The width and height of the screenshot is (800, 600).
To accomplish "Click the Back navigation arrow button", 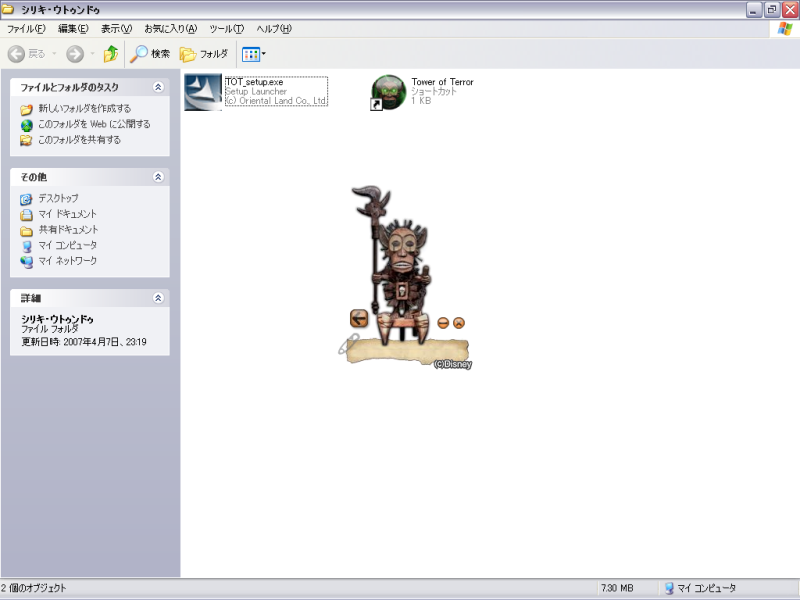I will [x=16, y=54].
